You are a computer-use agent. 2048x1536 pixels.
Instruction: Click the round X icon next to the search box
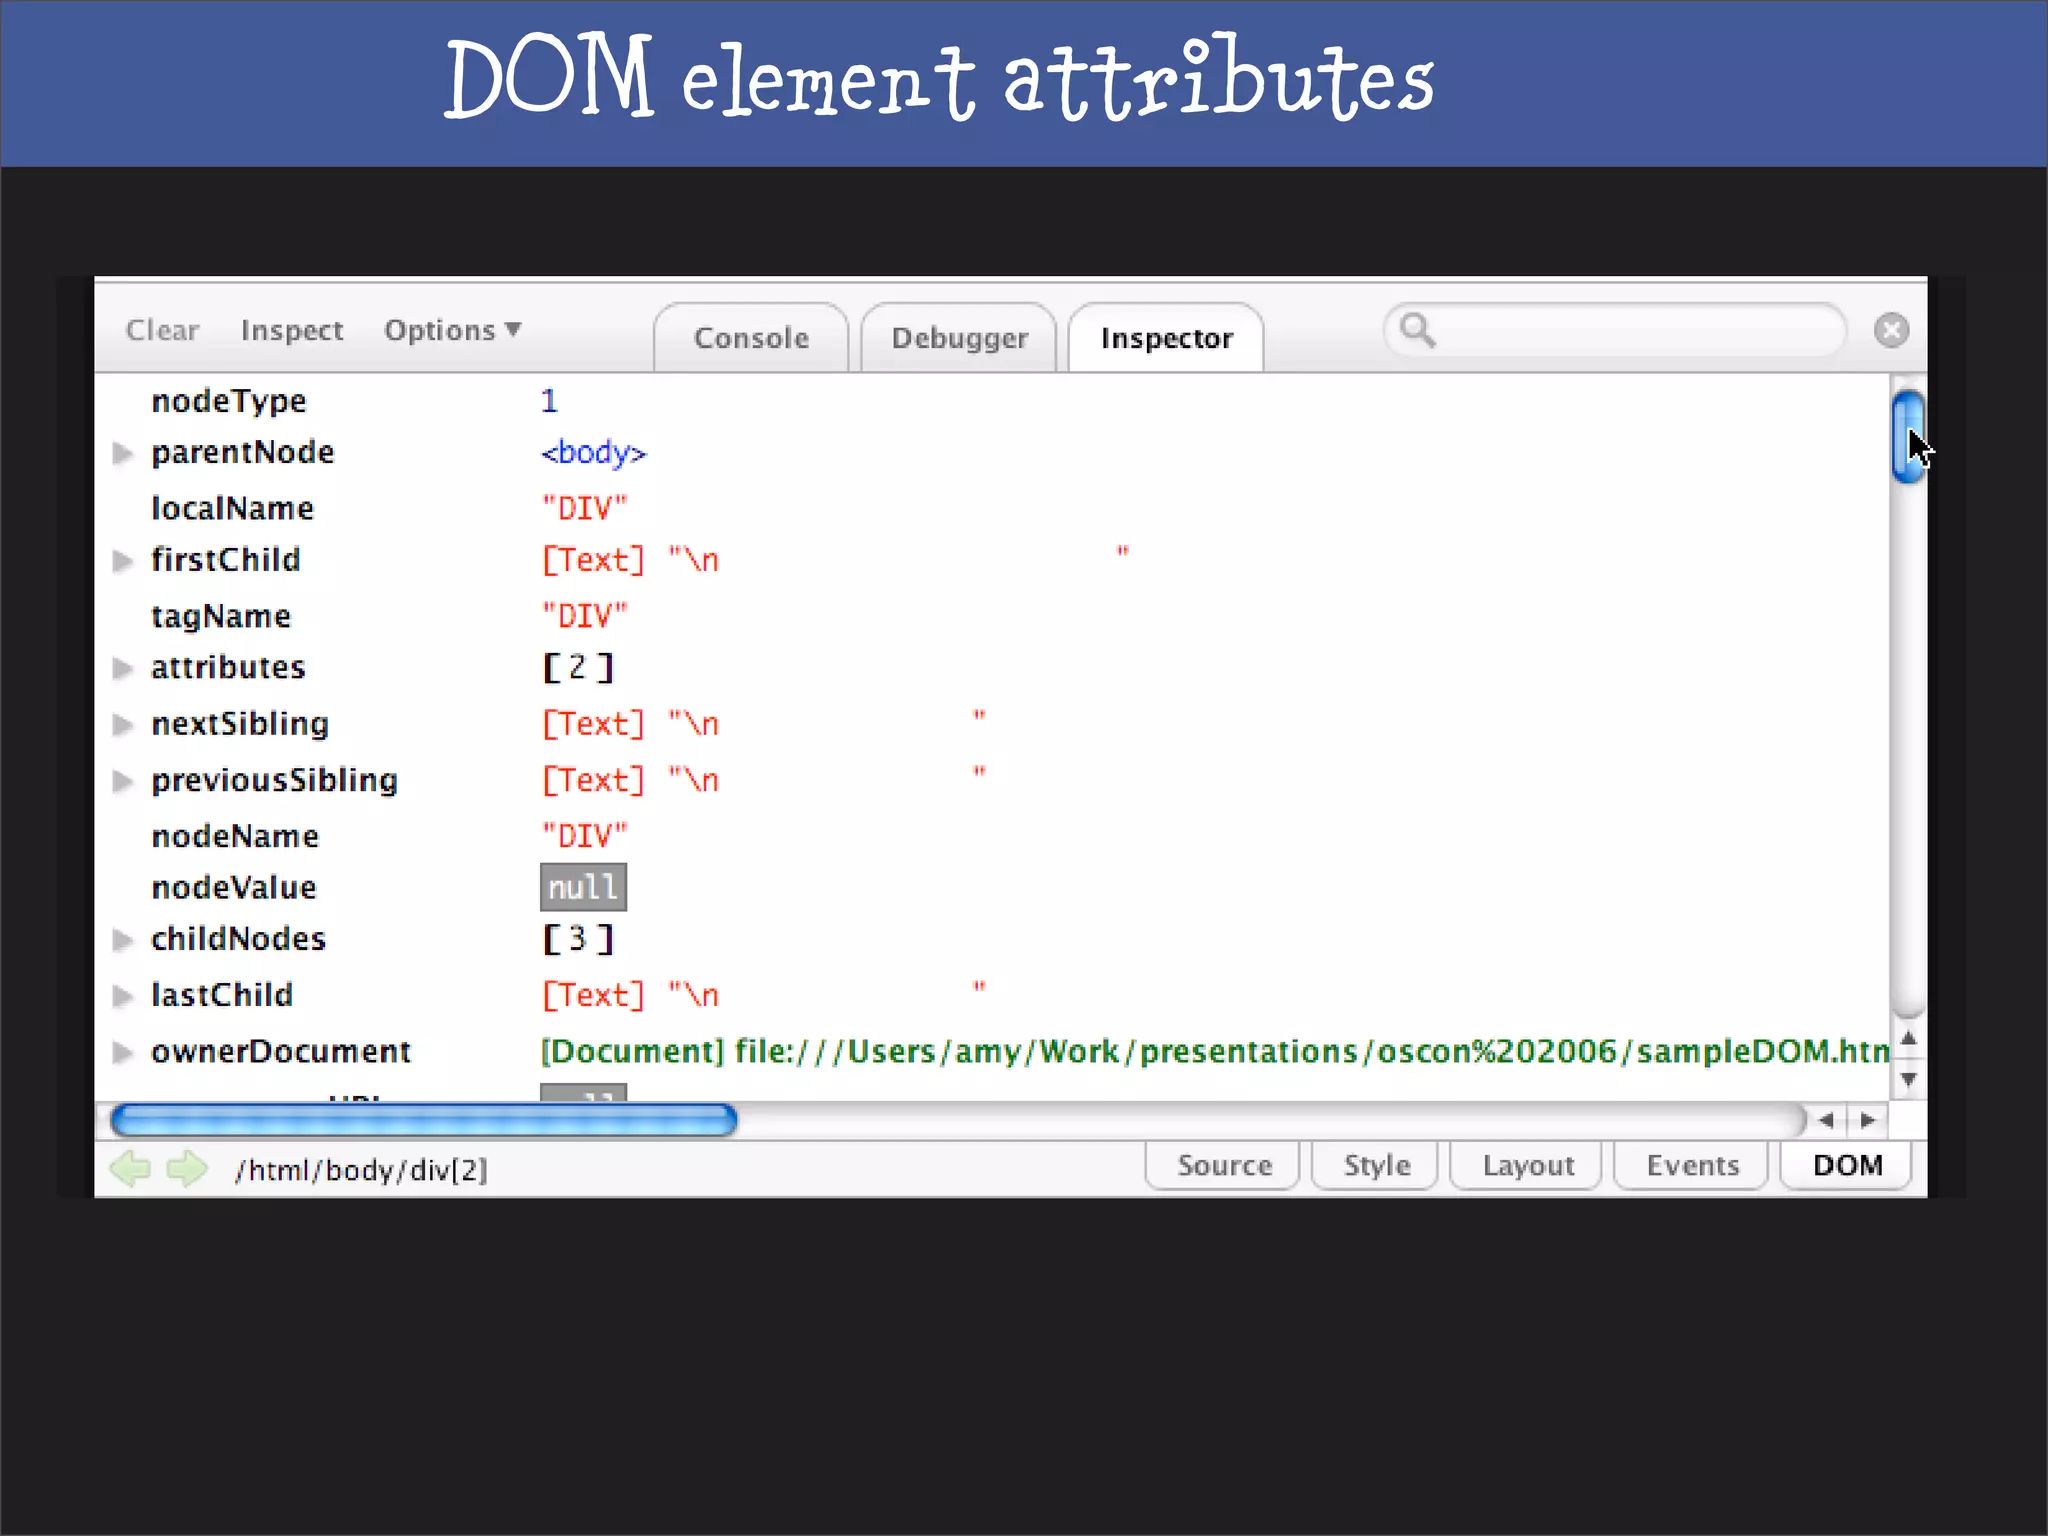coord(1891,330)
